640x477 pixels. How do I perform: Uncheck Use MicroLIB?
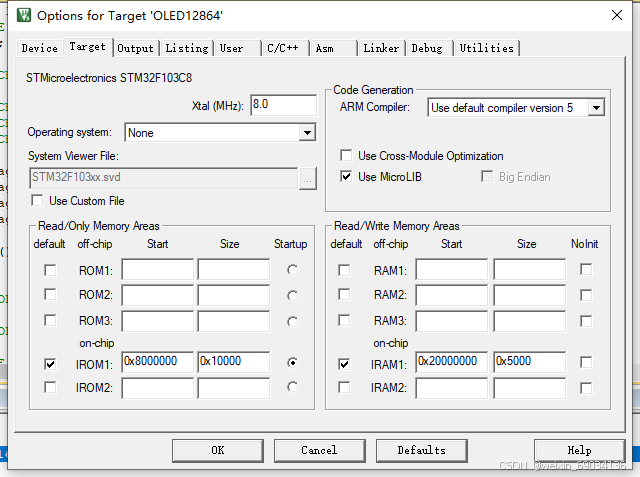[x=346, y=177]
